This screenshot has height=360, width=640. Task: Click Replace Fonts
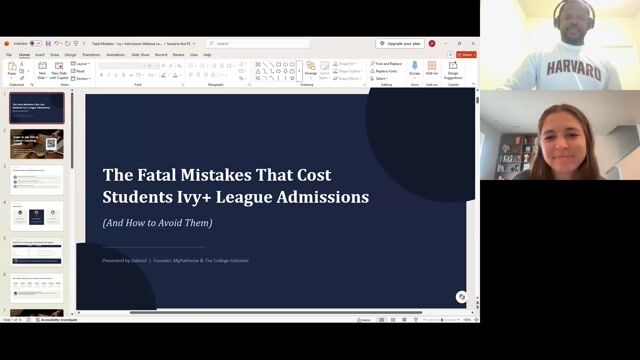(x=384, y=71)
